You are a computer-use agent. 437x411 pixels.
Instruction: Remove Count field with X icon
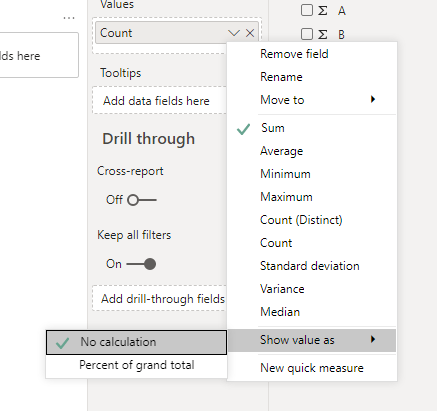(x=250, y=33)
